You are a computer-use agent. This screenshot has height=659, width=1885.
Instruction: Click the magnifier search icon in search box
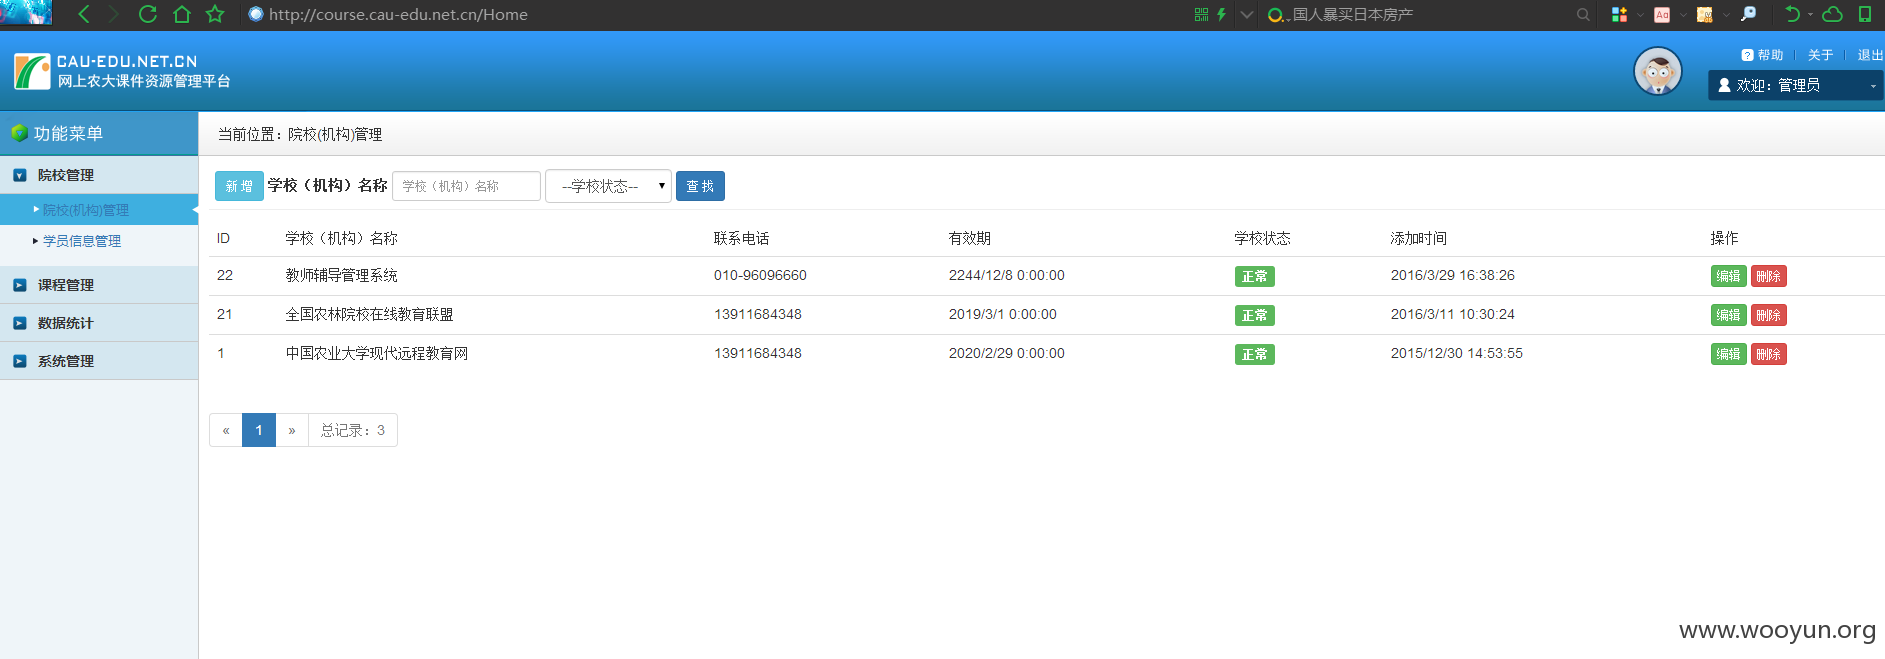coord(1583,14)
